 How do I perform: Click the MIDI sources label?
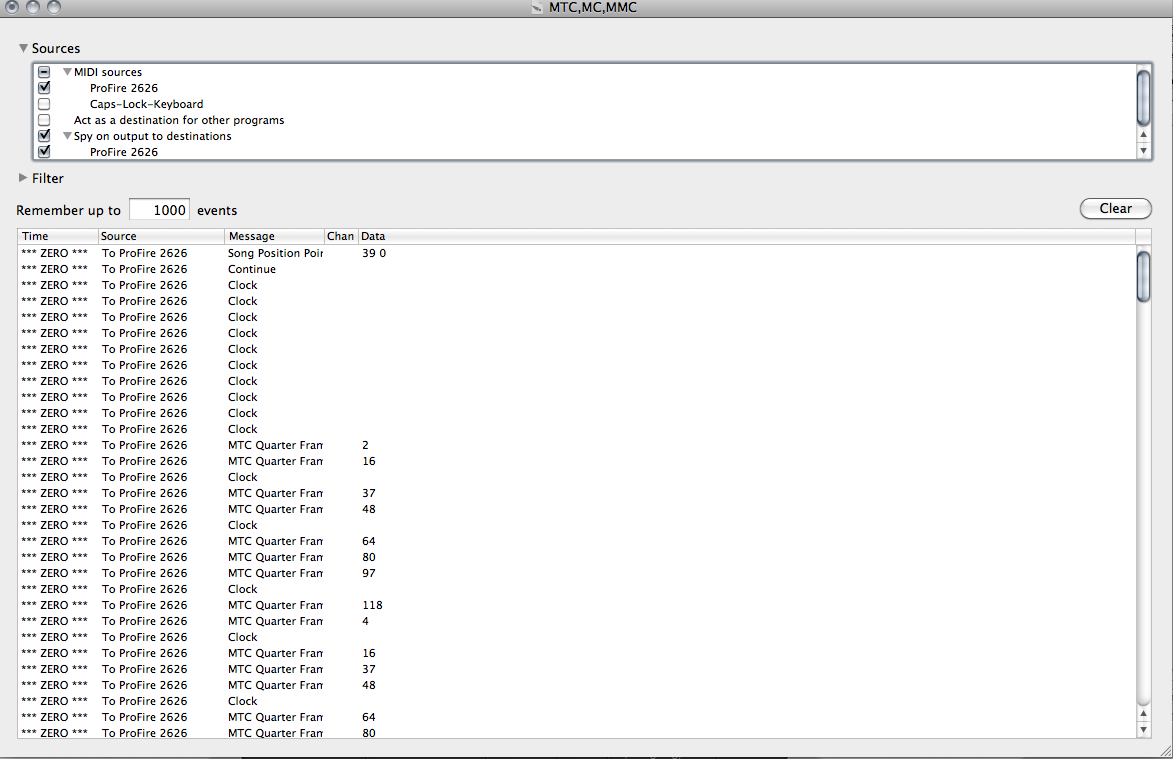(108, 72)
